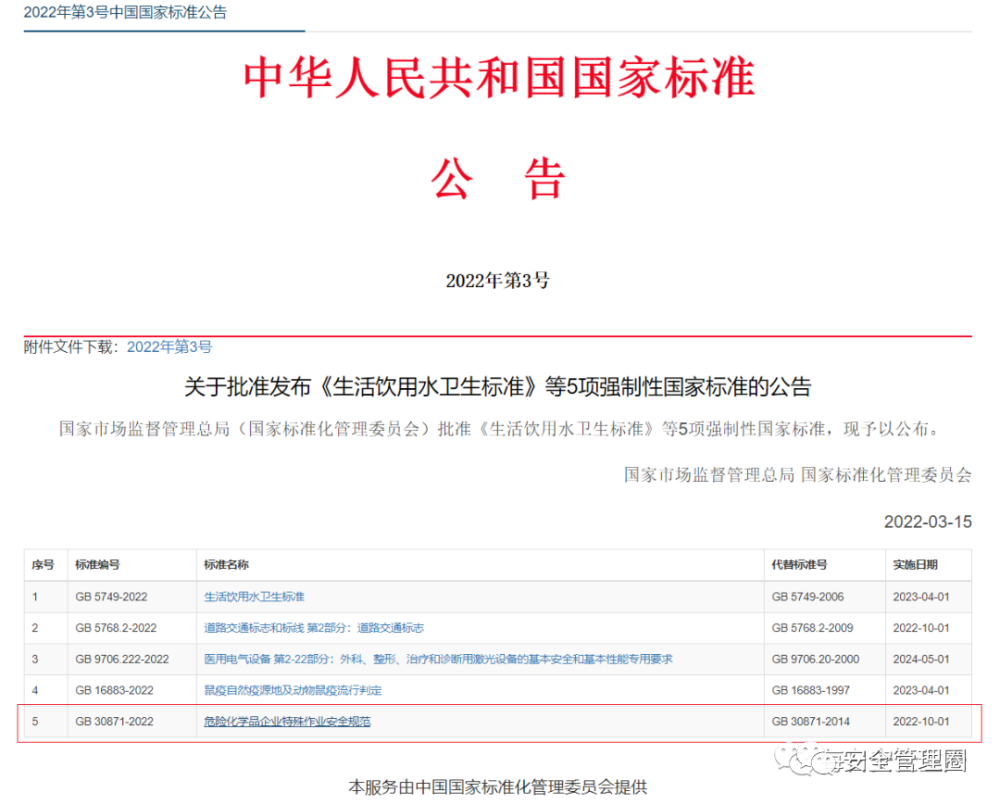Click the 2022年第3号中国国家标准公告 page title
1000x805 pixels.
pyautogui.click(x=125, y=13)
